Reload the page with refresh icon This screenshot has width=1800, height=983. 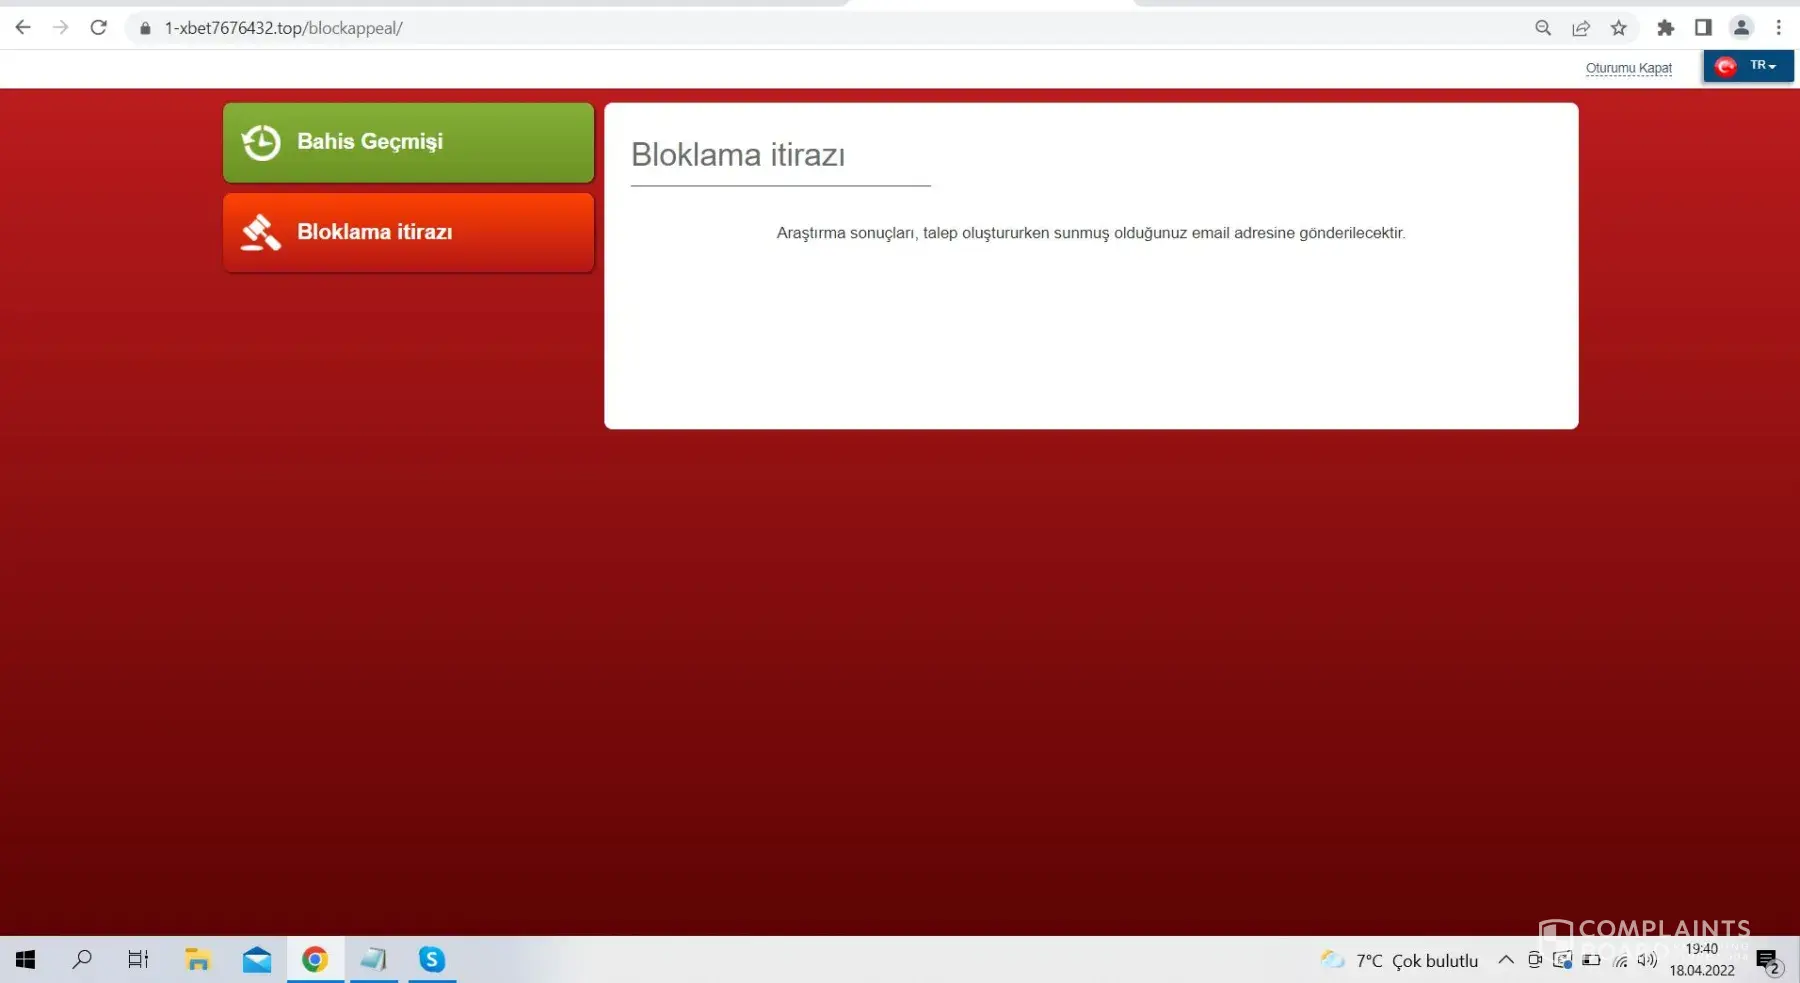[98, 28]
